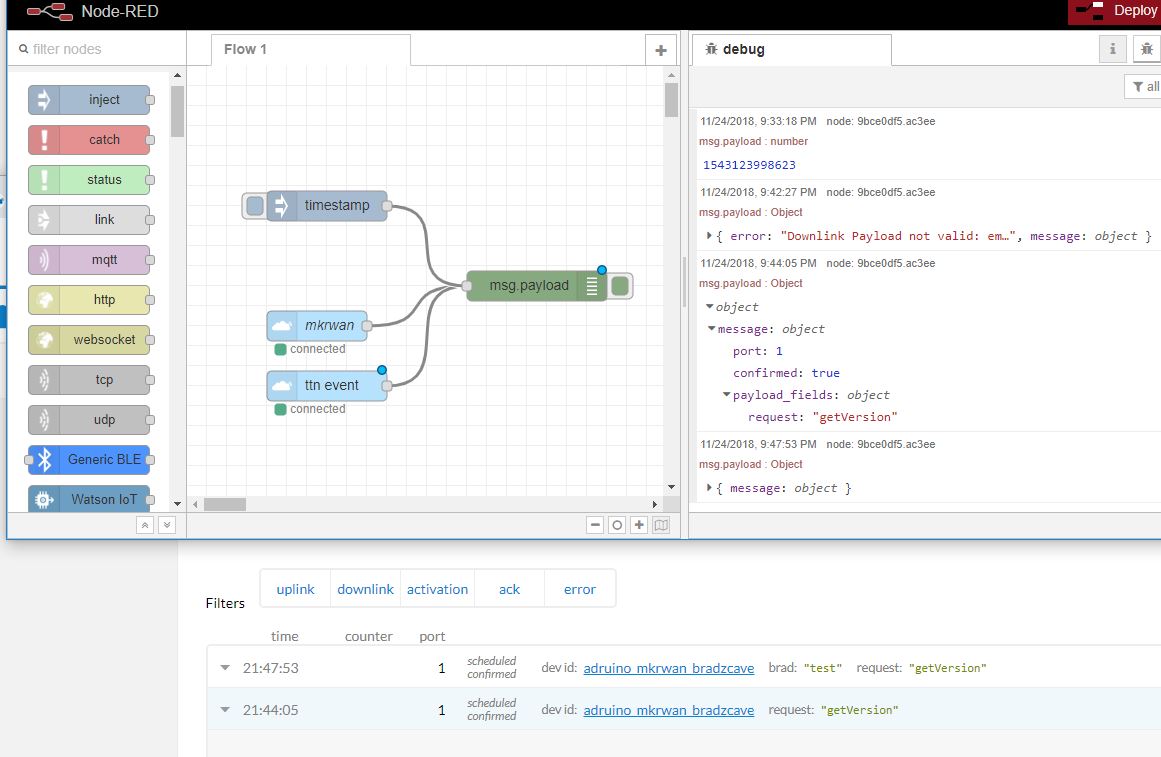This screenshot has width=1161, height=757.
Task: Click the 1543123998623 payload value
Action: point(749,165)
